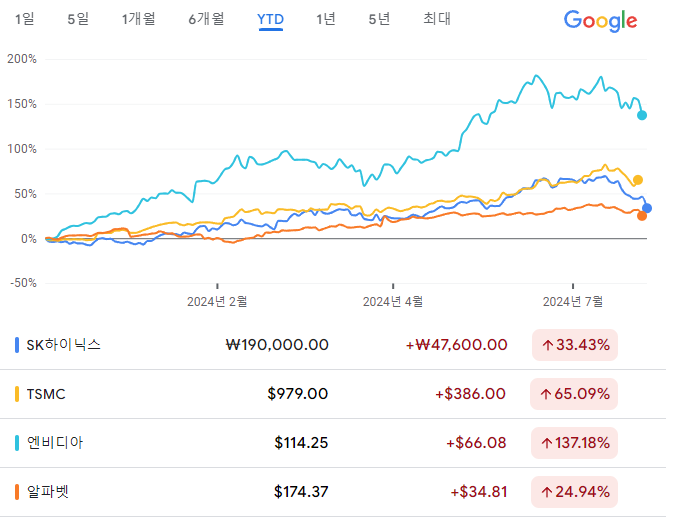Switch to the 5일 range tab
This screenshot has height=526, width=673.
[78, 19]
